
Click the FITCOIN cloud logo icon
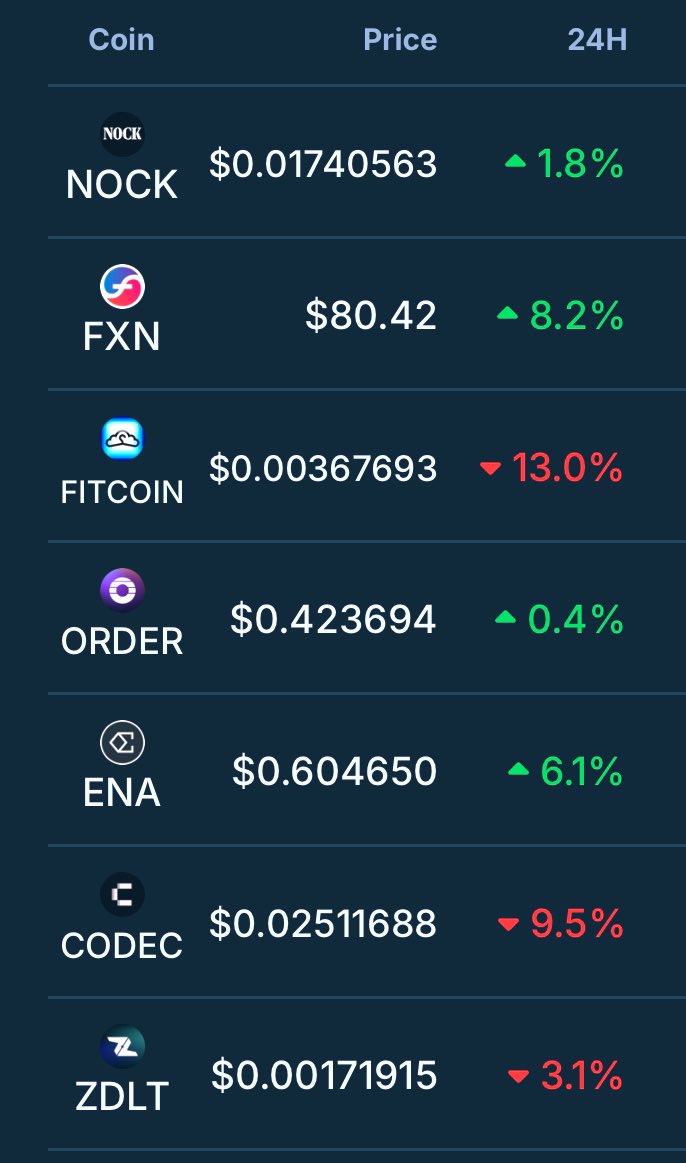[122, 439]
